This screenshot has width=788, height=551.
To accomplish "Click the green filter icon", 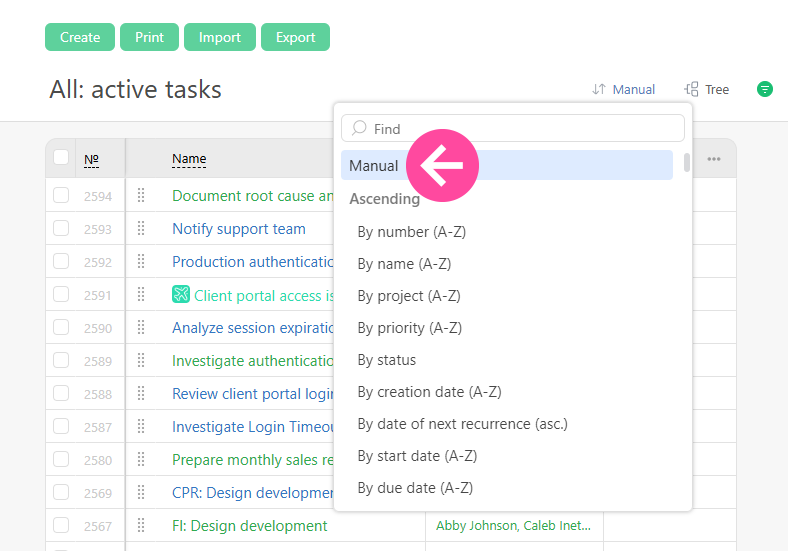I will (765, 89).
